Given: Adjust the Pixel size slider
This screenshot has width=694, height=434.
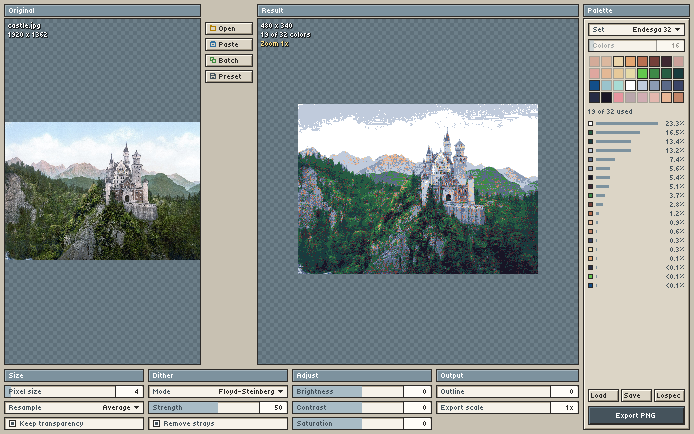Looking at the screenshot, I should point(60,392).
